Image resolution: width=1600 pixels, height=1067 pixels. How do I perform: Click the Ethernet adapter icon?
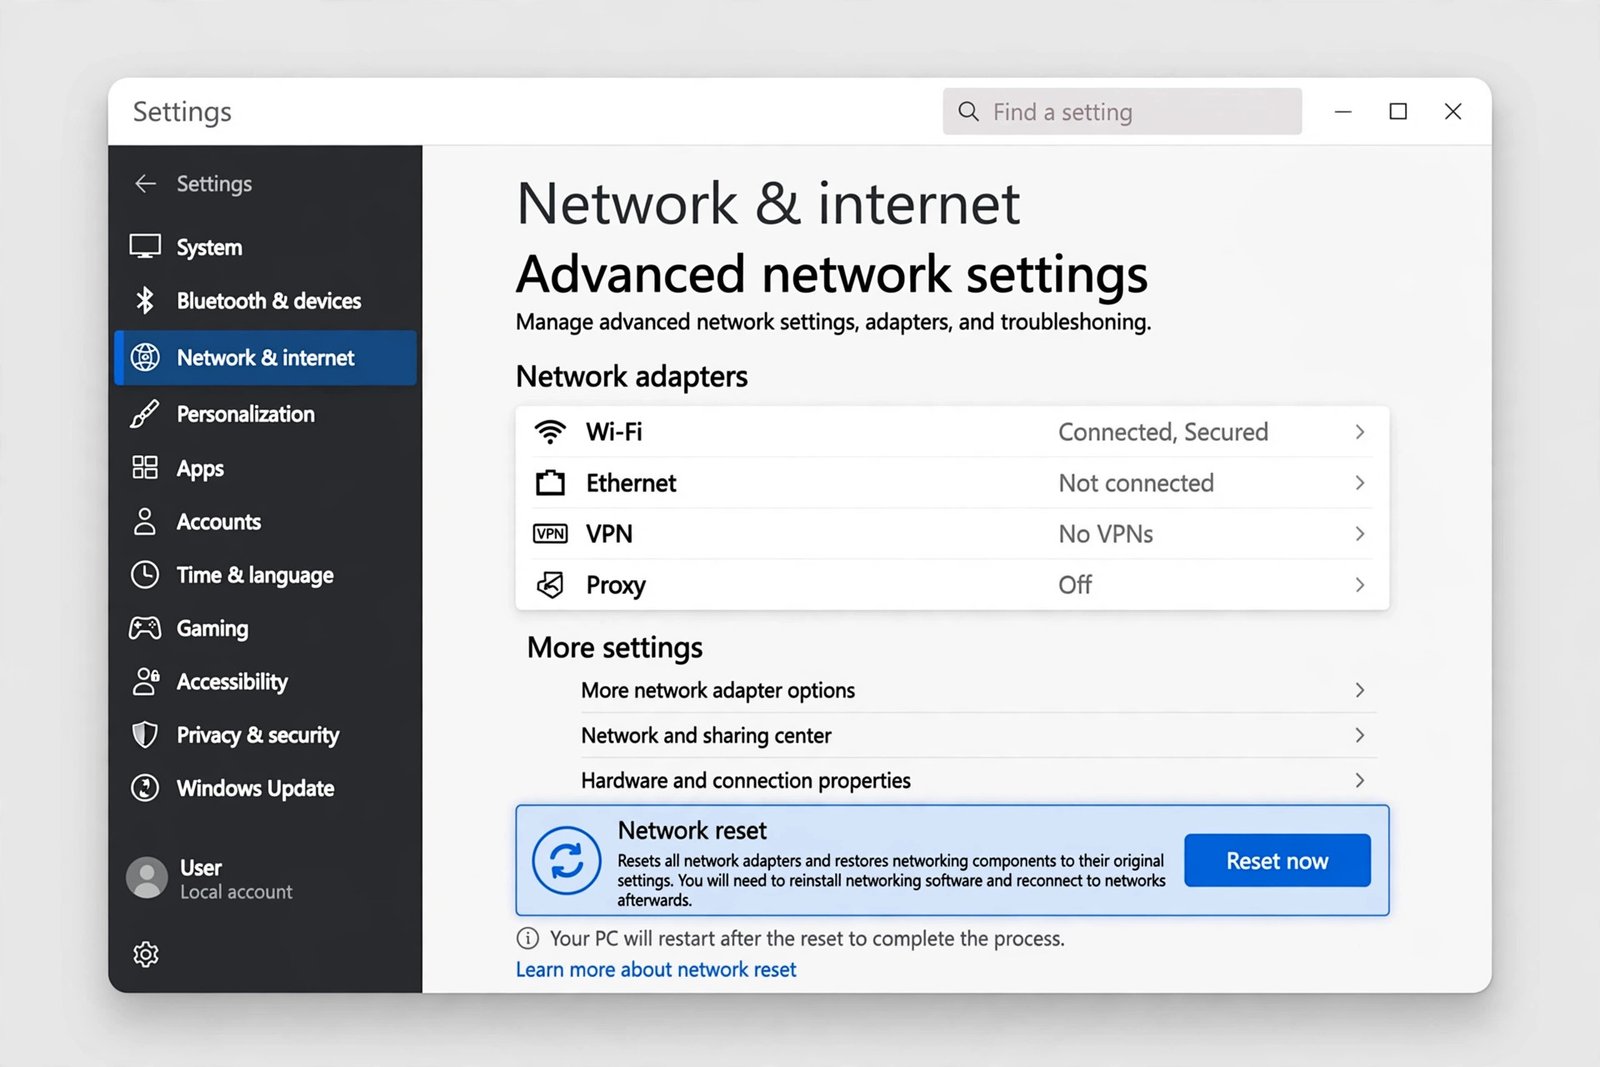pyautogui.click(x=550, y=483)
